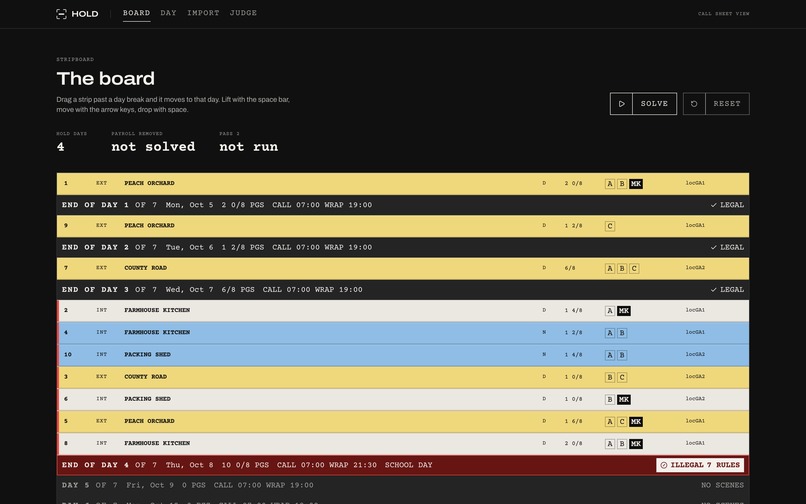The height and width of the screenshot is (504, 806).
Task: Switch to the DAY tab
Action: (x=168, y=13)
